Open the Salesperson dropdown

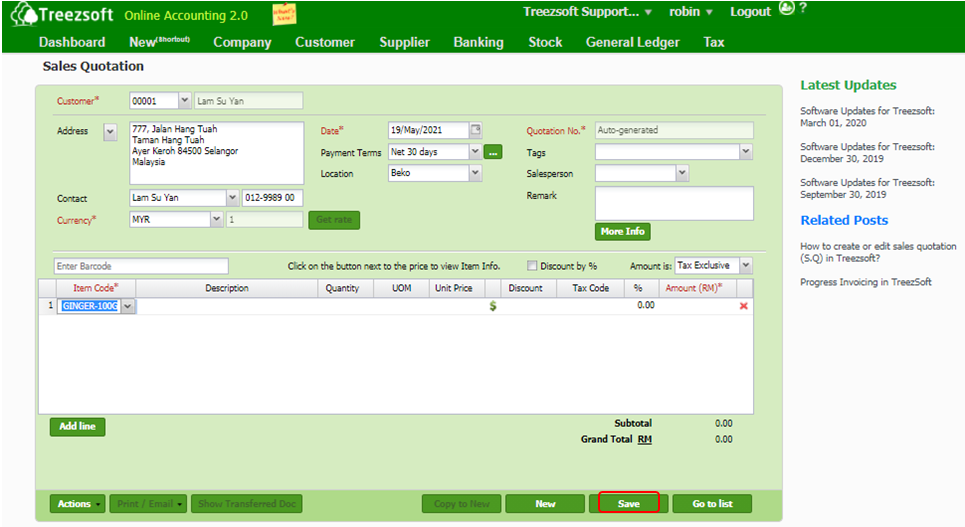pos(682,174)
